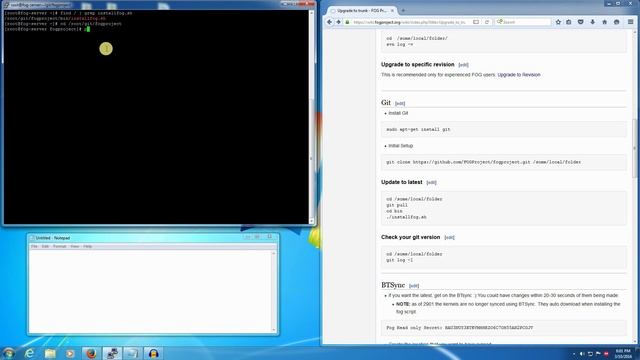Edit the Update to latest section
Screen dimensions: 640x360
point(431,182)
